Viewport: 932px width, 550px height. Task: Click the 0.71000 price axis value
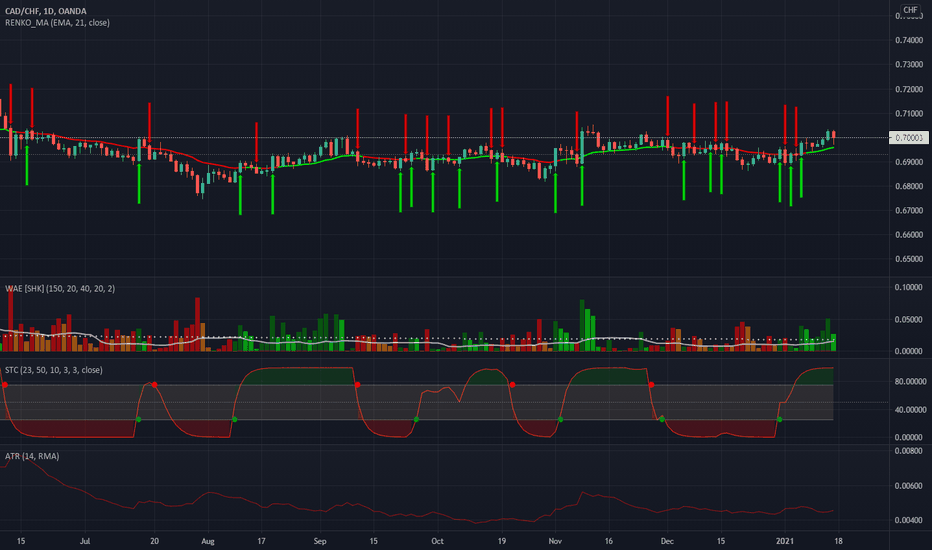pyautogui.click(x=909, y=114)
